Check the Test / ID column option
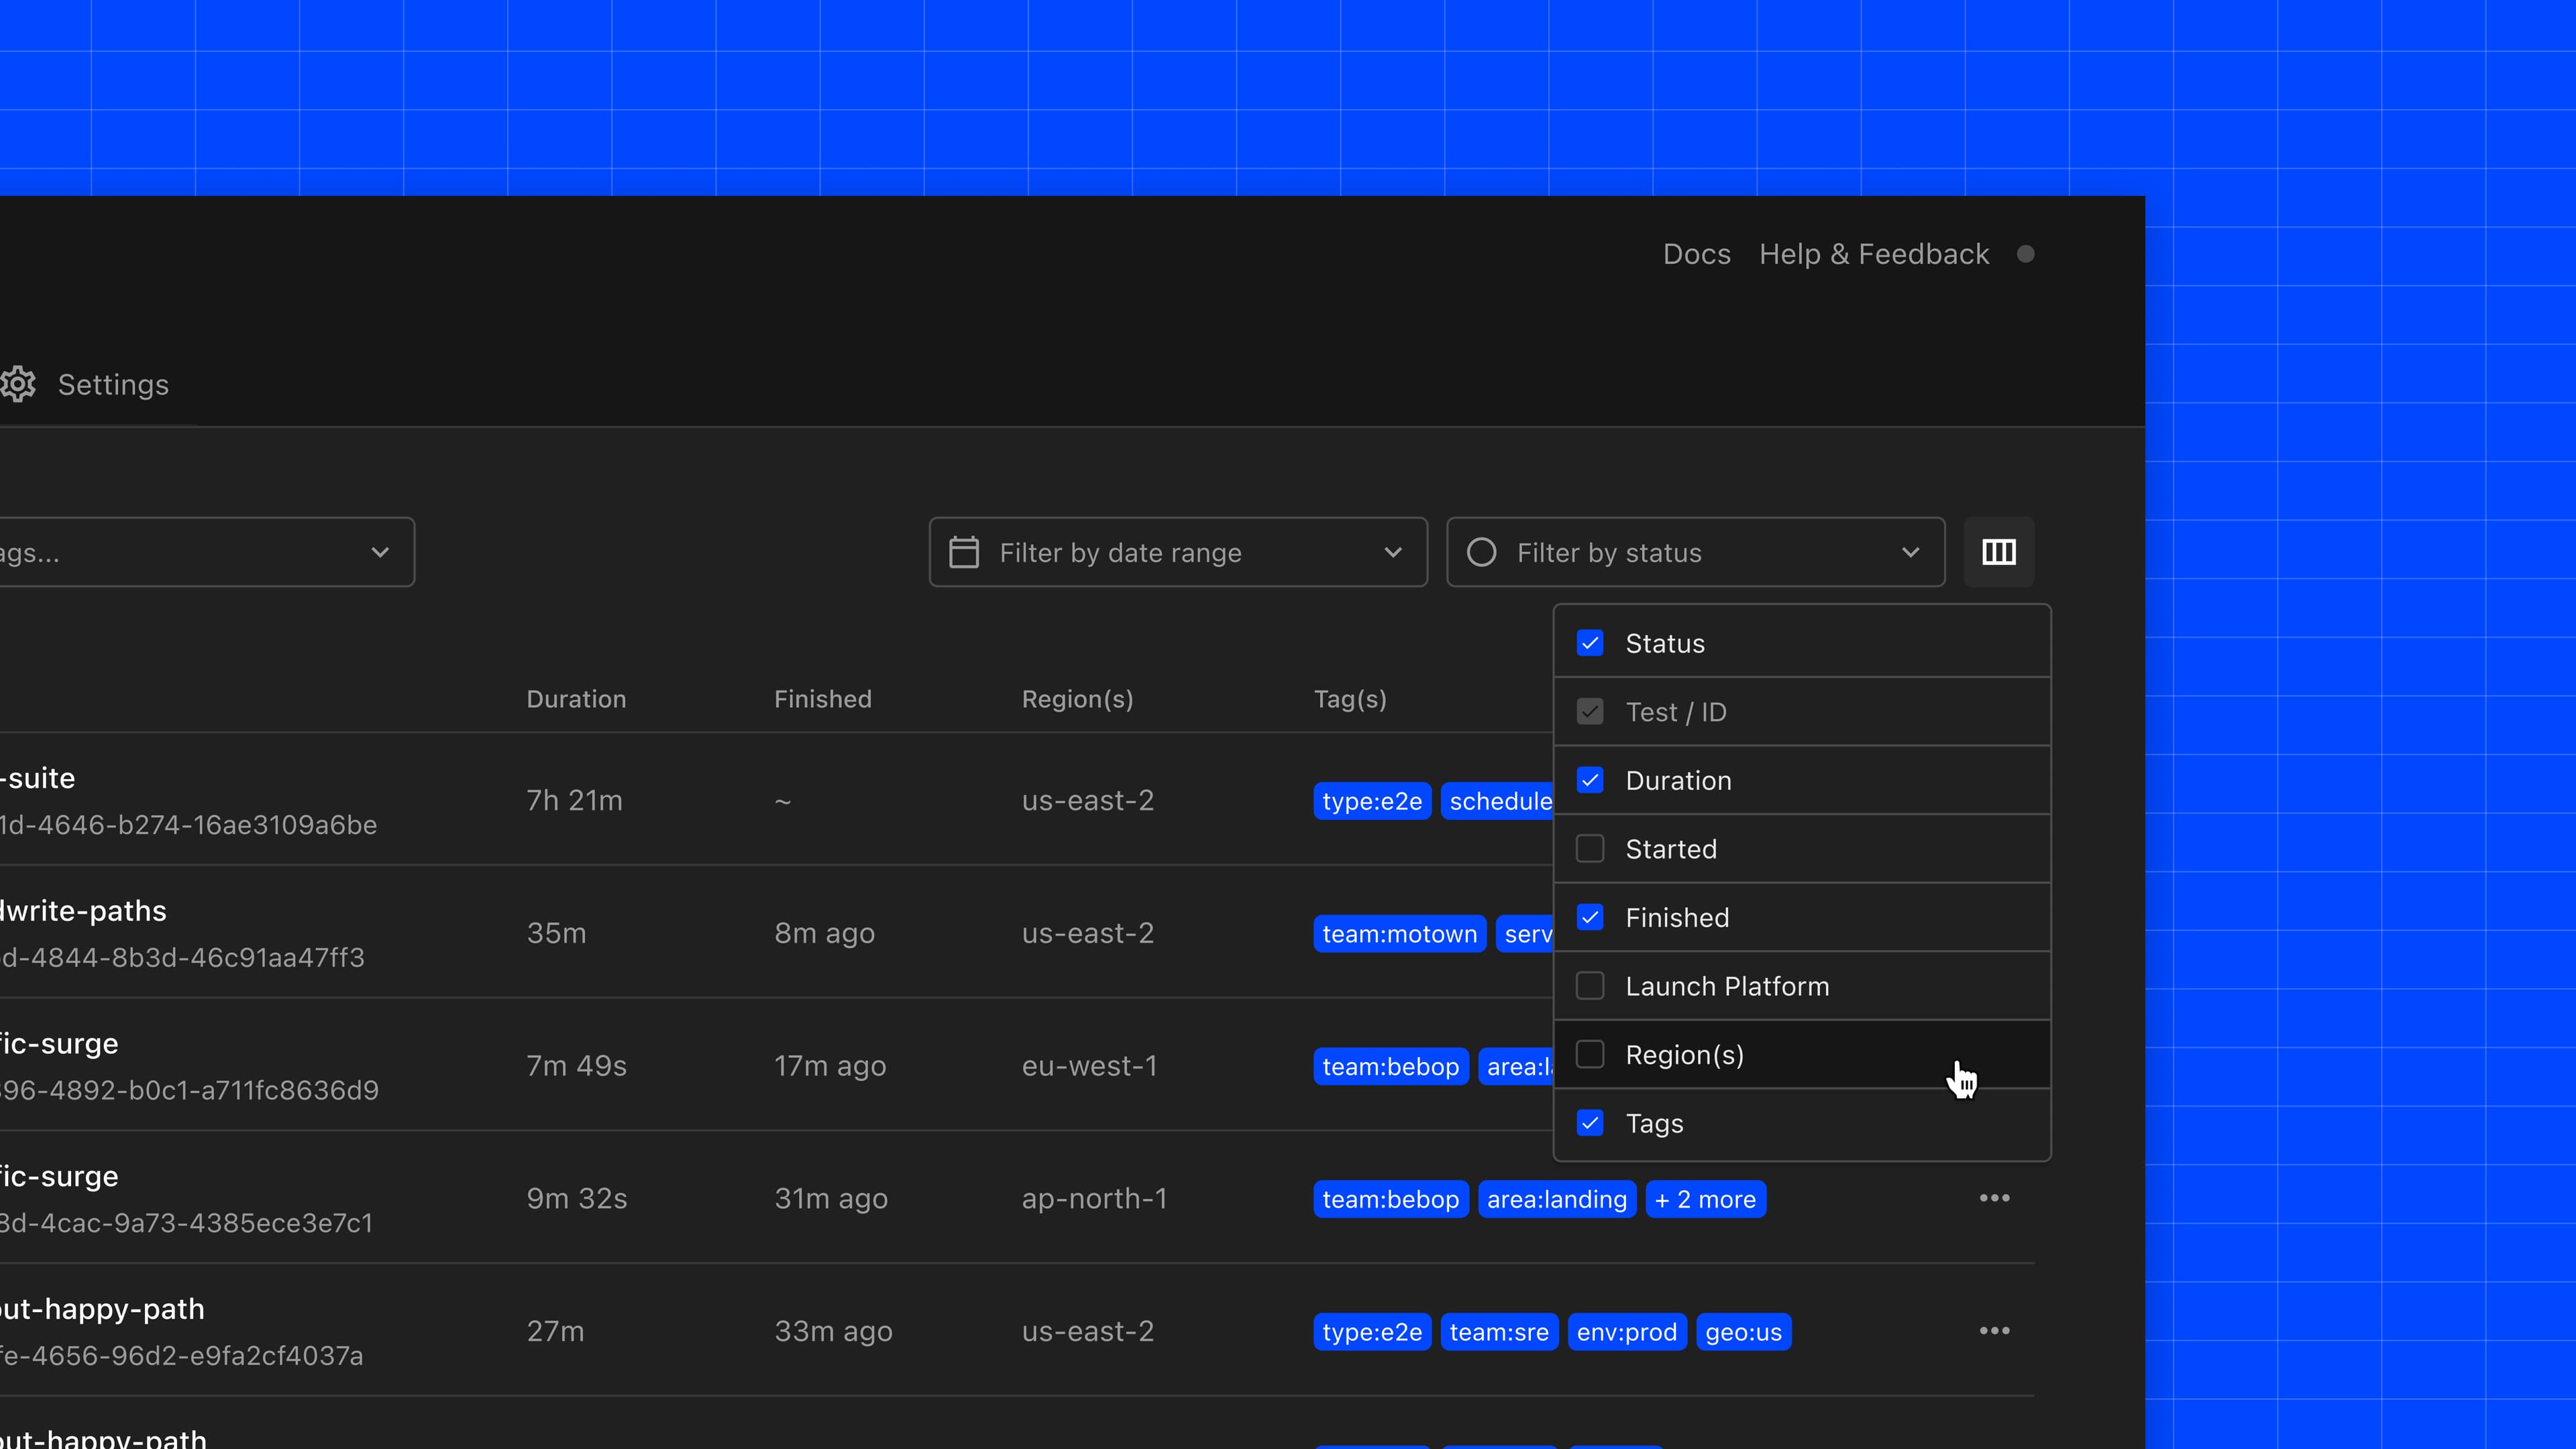The height and width of the screenshot is (1449, 2576). click(1590, 711)
